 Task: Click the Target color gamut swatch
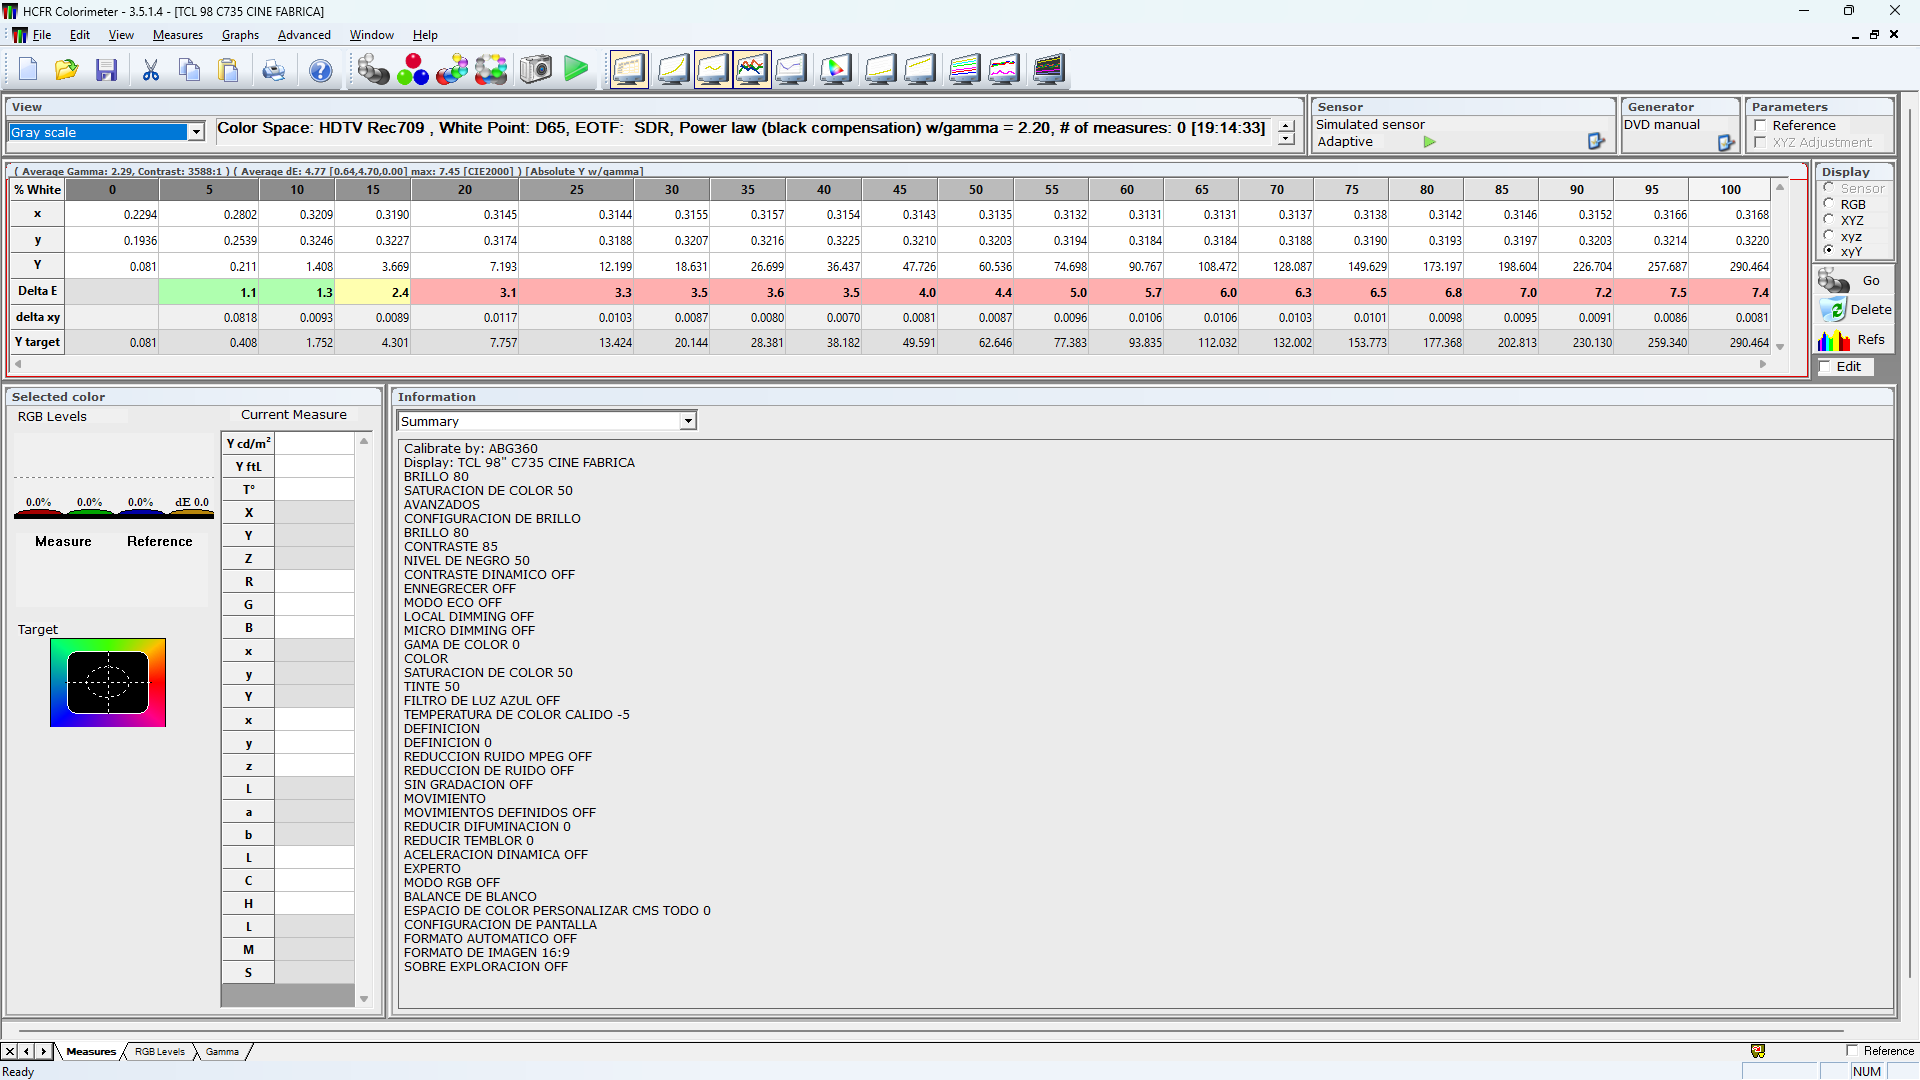pos(108,683)
